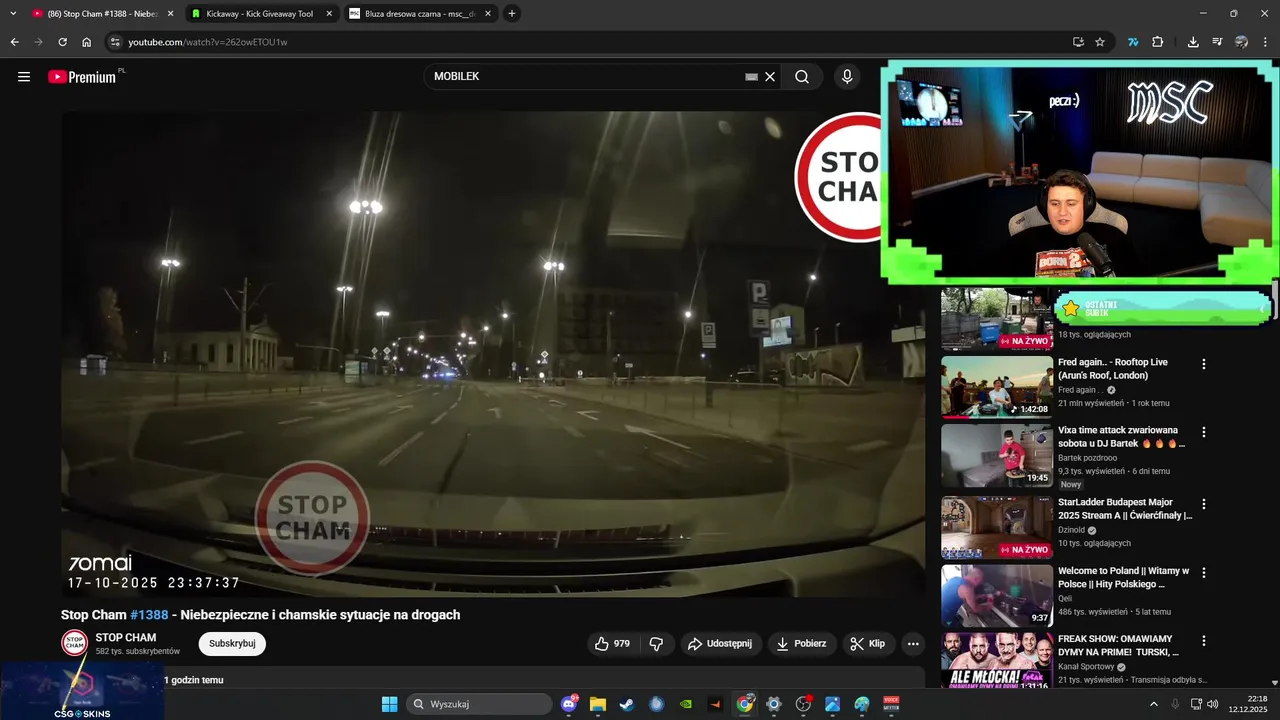Open a new browser tab
1280x720 pixels.
tap(512, 14)
